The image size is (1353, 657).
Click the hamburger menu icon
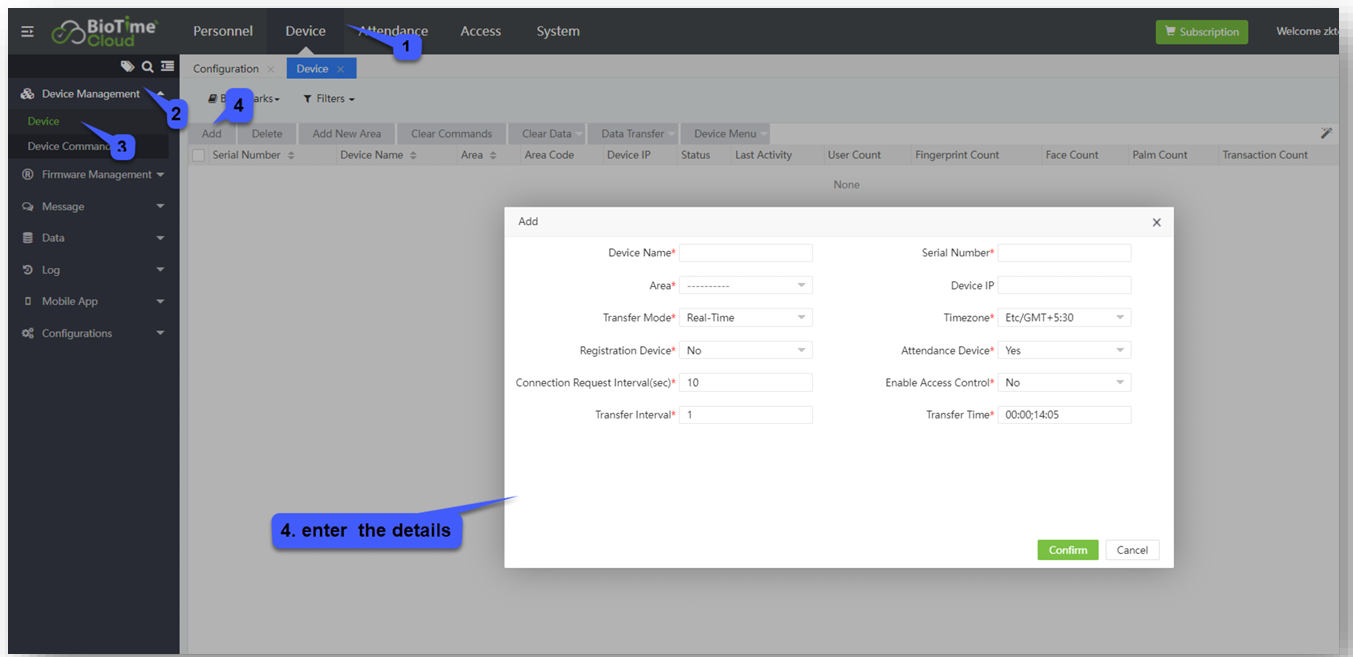tap(28, 32)
